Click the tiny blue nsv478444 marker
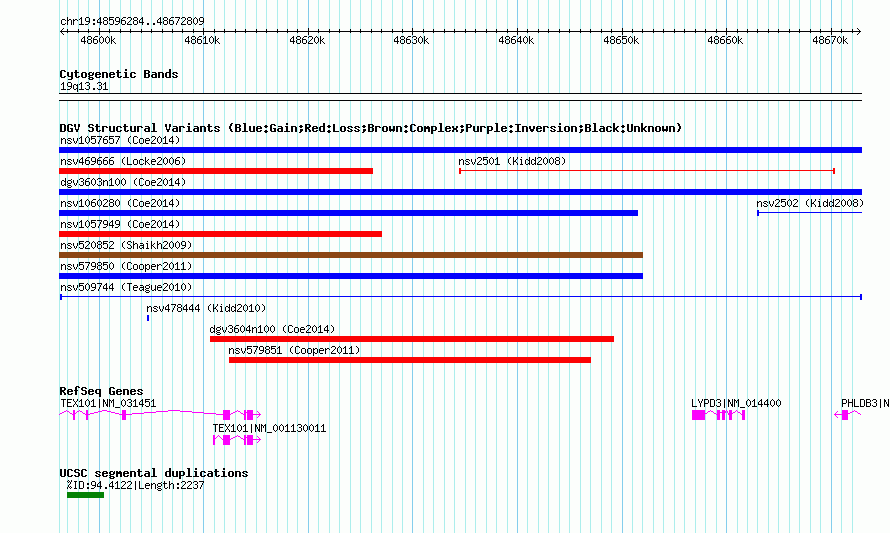This screenshot has width=890, height=533. [148, 318]
